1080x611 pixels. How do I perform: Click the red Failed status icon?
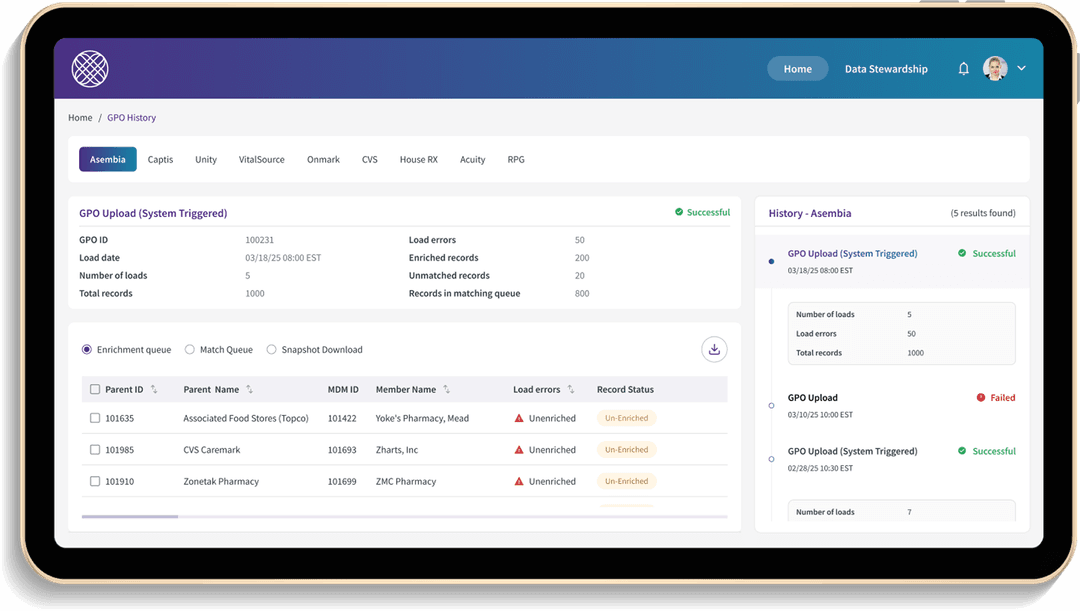[x=980, y=398]
